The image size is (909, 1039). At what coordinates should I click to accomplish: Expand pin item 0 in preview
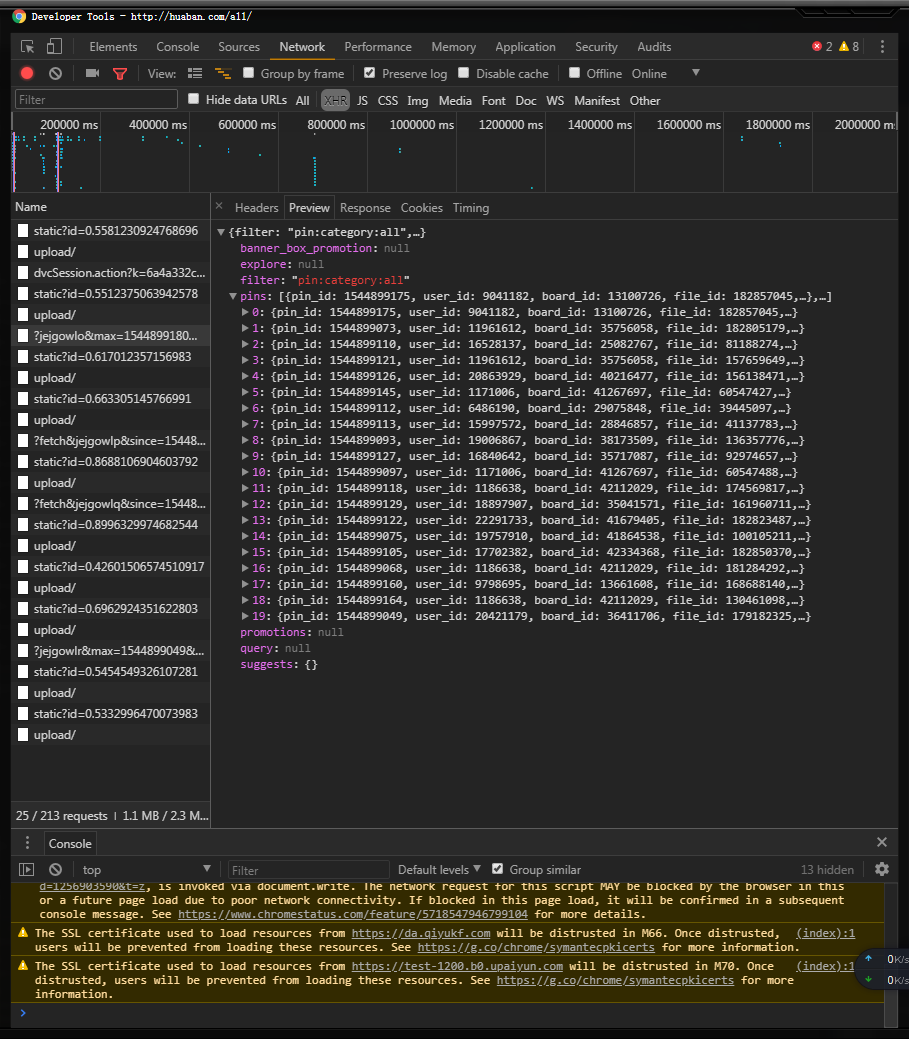[x=246, y=312]
